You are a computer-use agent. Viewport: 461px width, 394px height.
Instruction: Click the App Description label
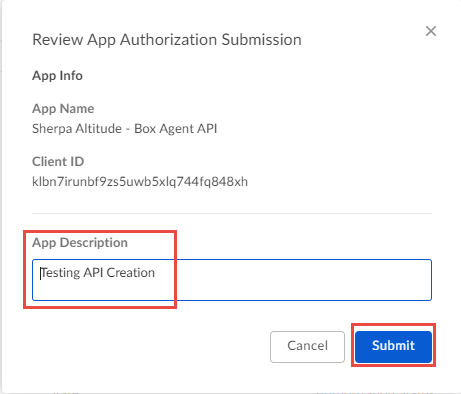(80, 243)
